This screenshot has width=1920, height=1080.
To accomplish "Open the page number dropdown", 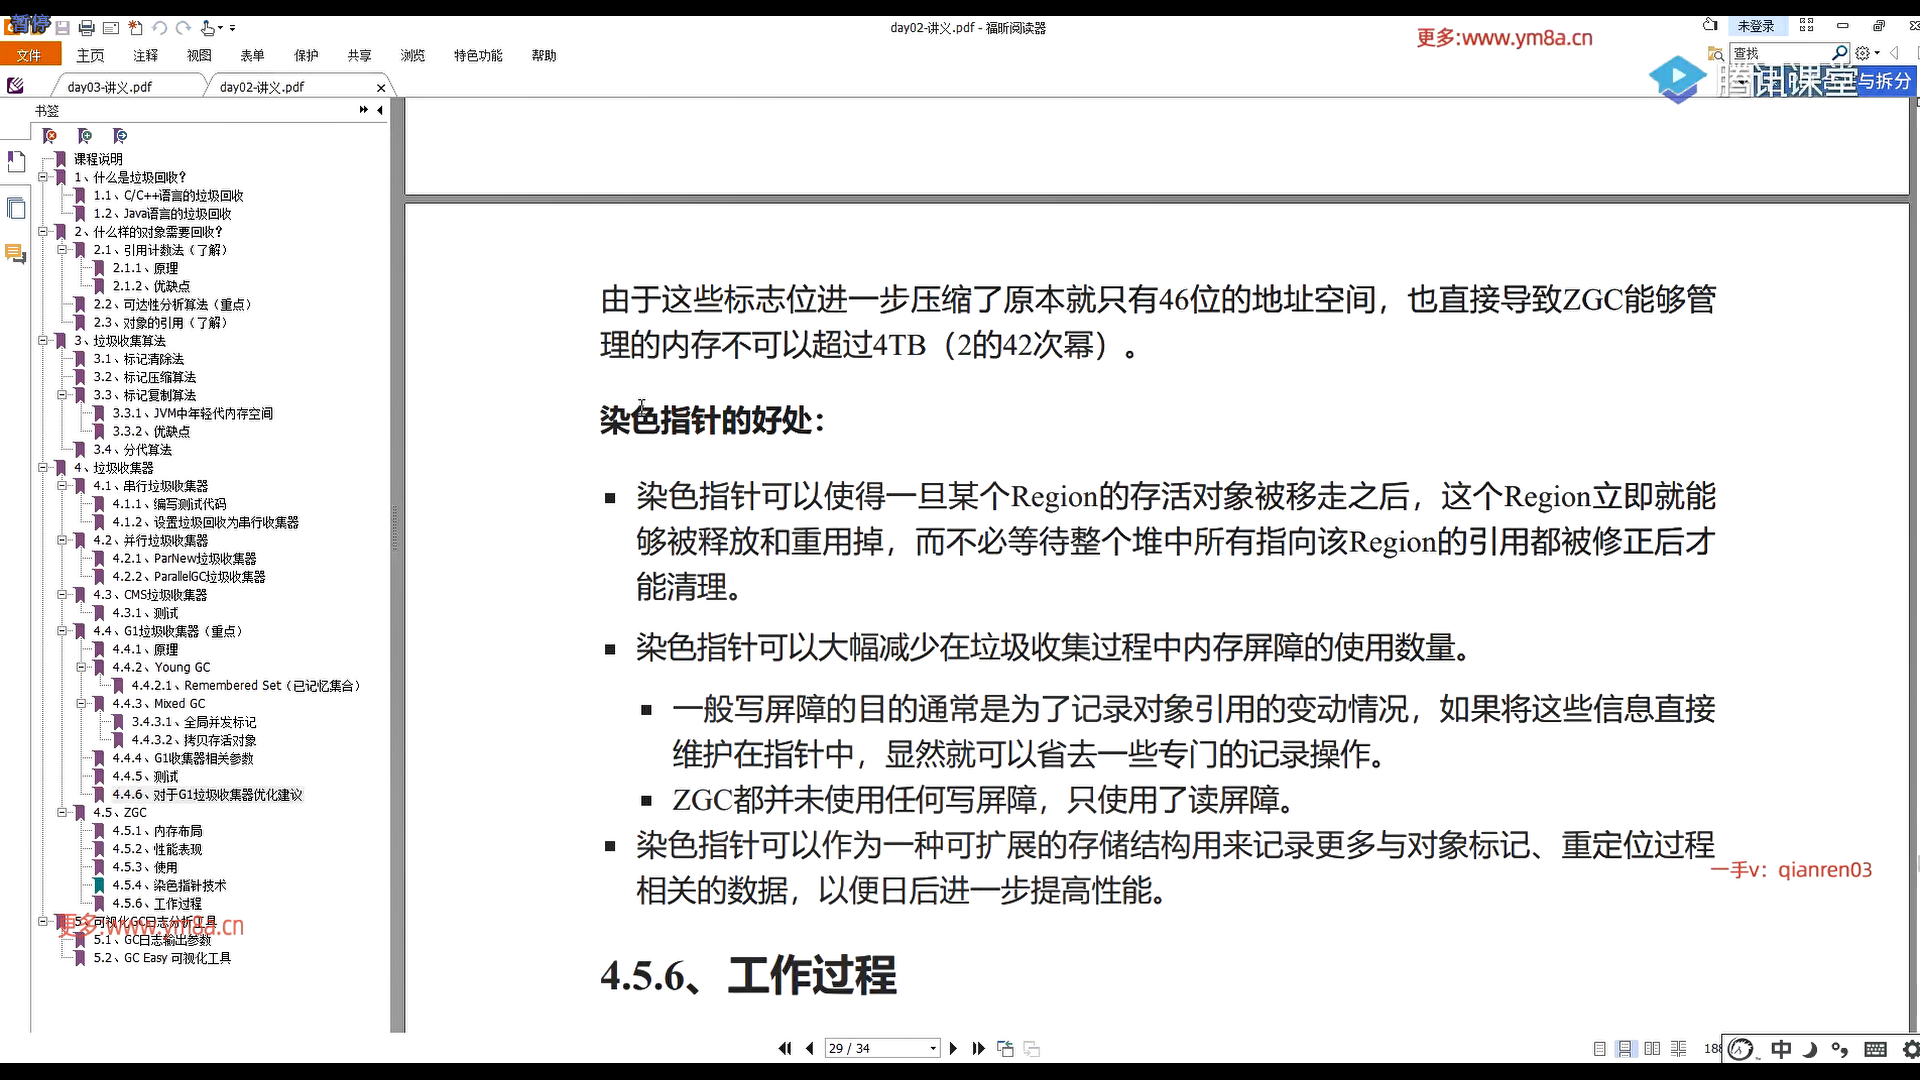I will tap(933, 1048).
